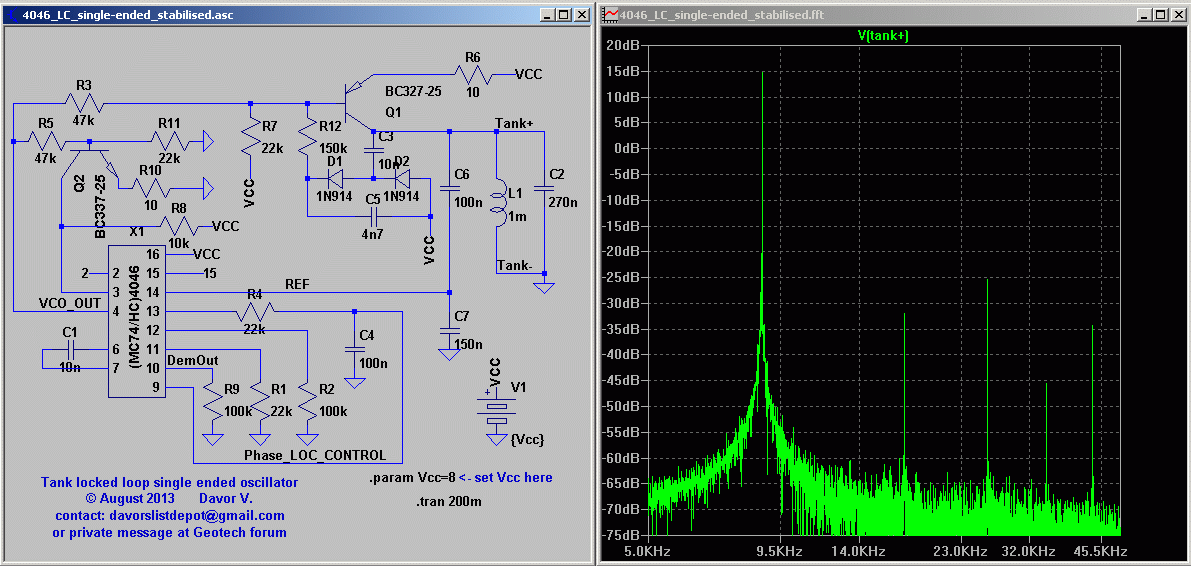Click the Q1 BC327-25 transistor symbol
1191x566 pixels.
tap(352, 102)
